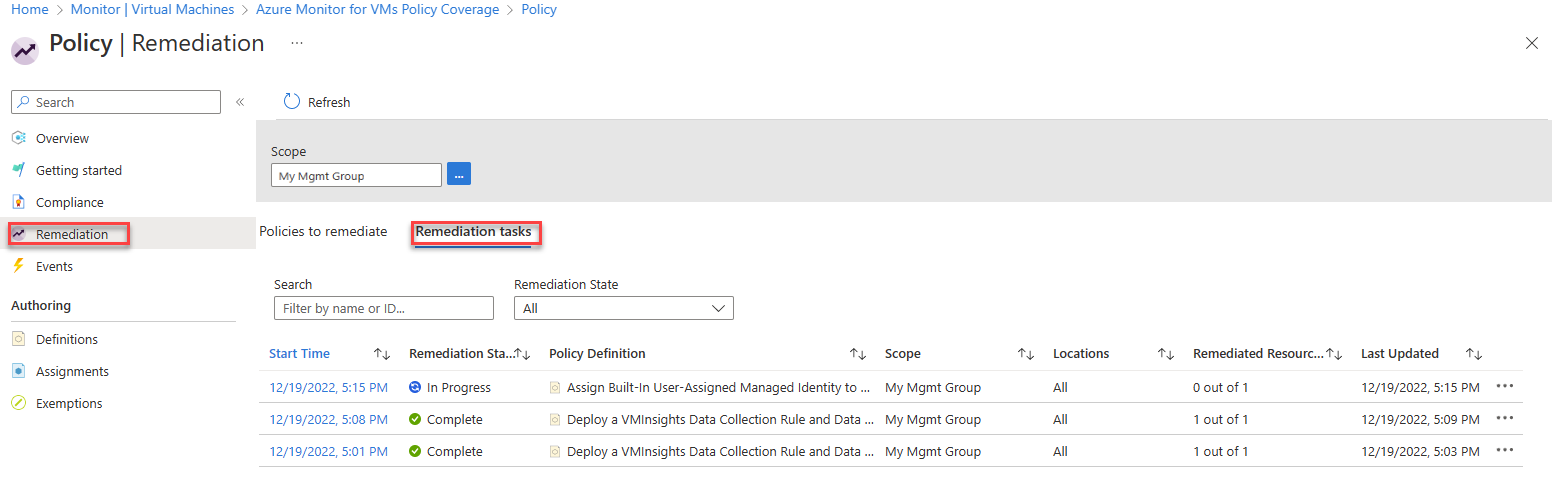1552x490 pixels.
Task: Open the 12/19/2022, 5:15 PM remediation task
Action: pyautogui.click(x=328, y=387)
